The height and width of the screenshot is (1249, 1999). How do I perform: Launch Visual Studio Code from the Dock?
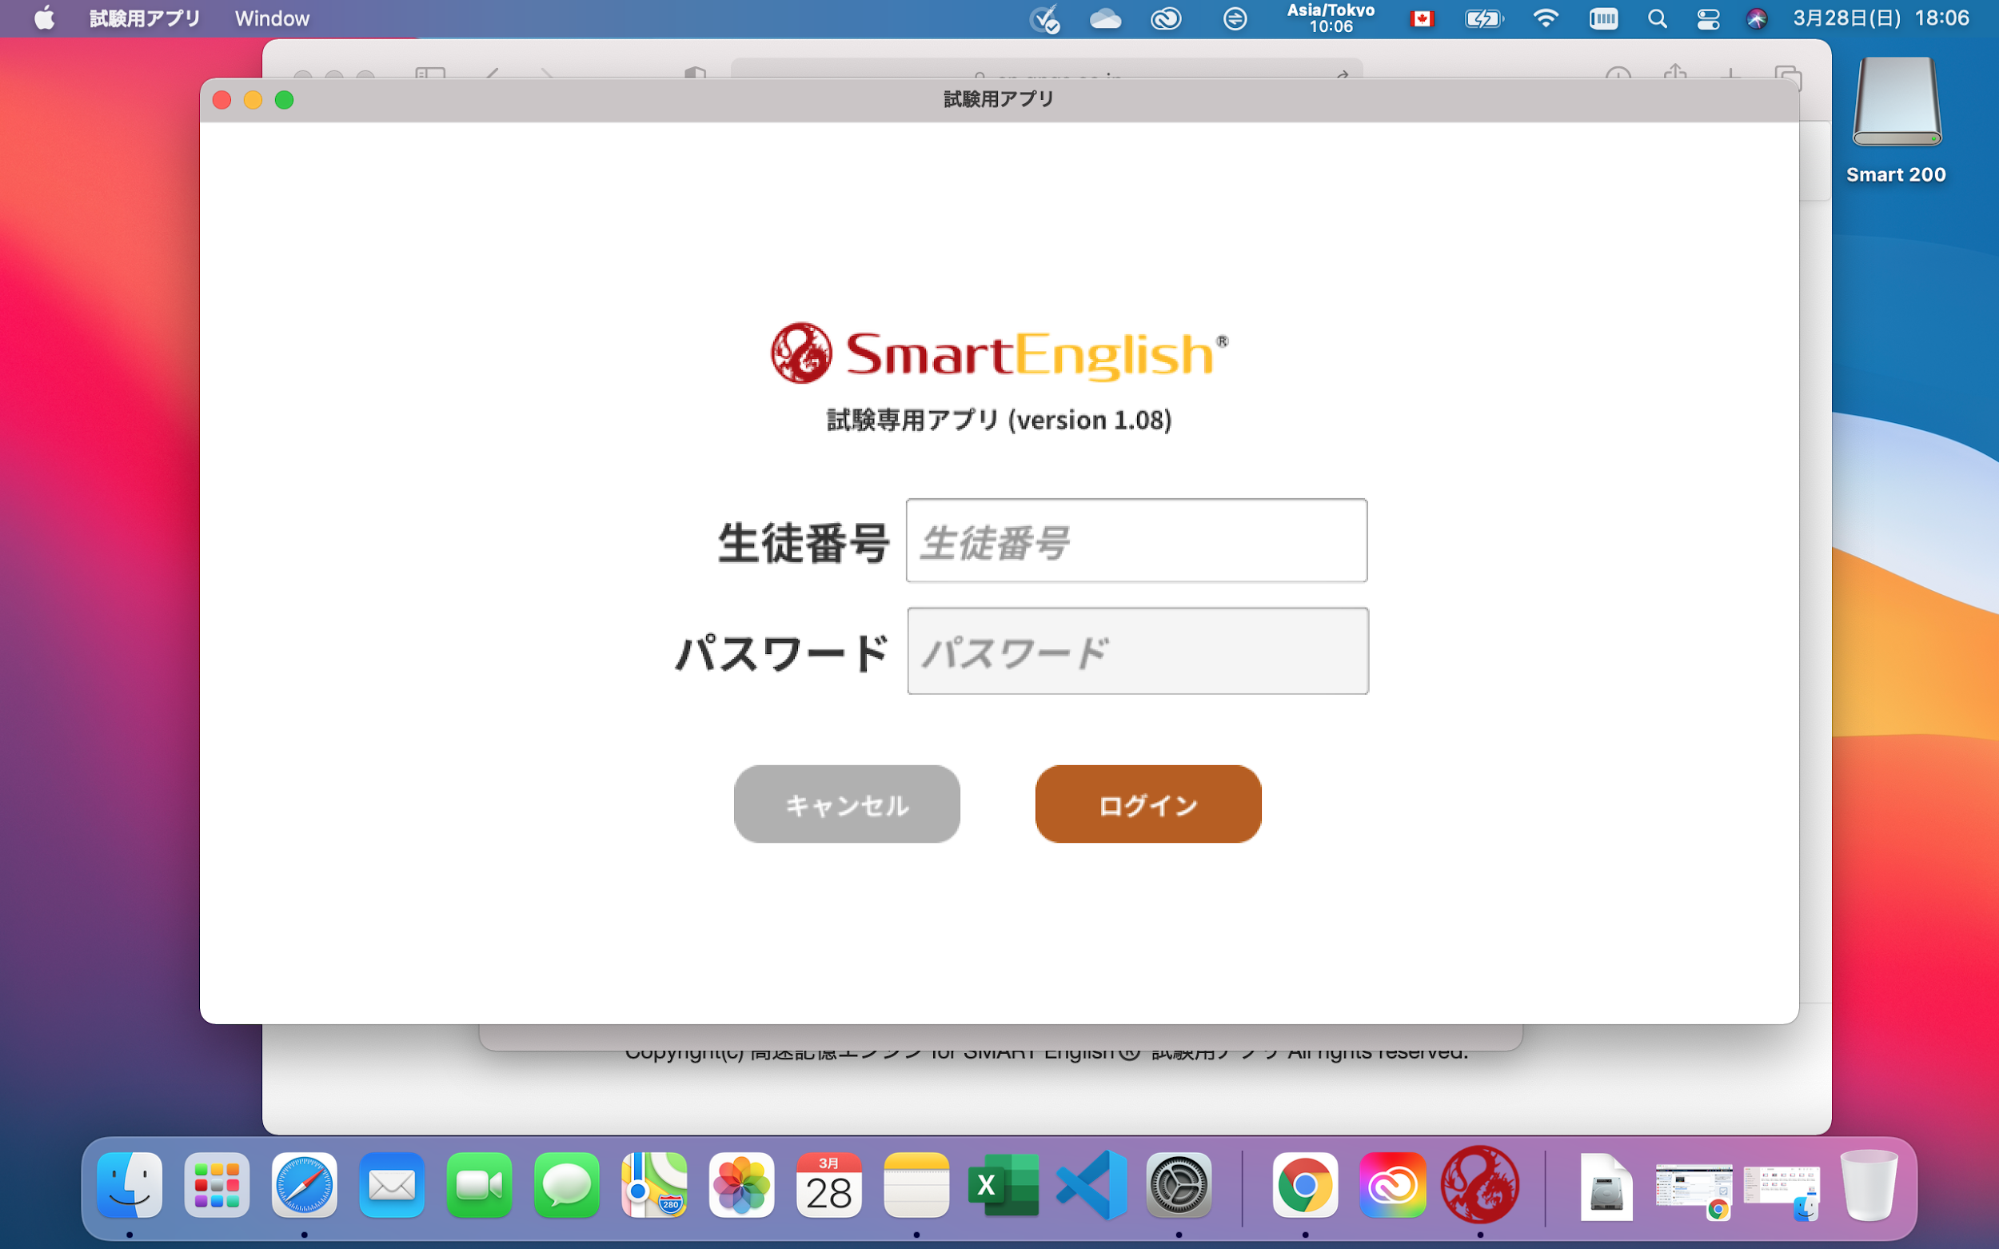pyautogui.click(x=1091, y=1185)
